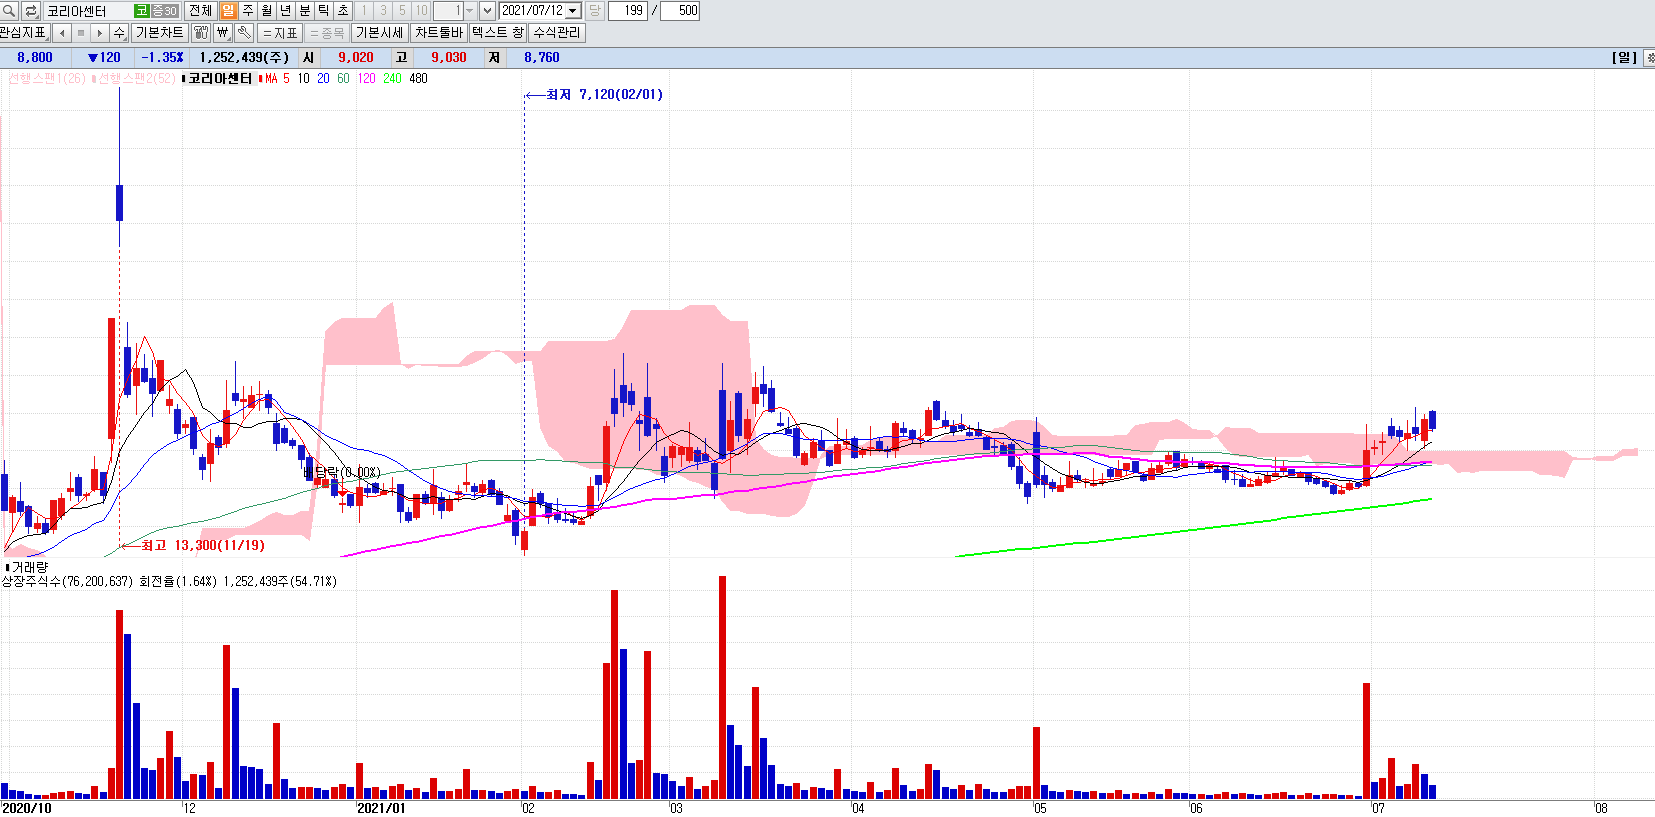Click the previous arrow beside 관심지표
This screenshot has height=817, width=1655.
coord(62,33)
